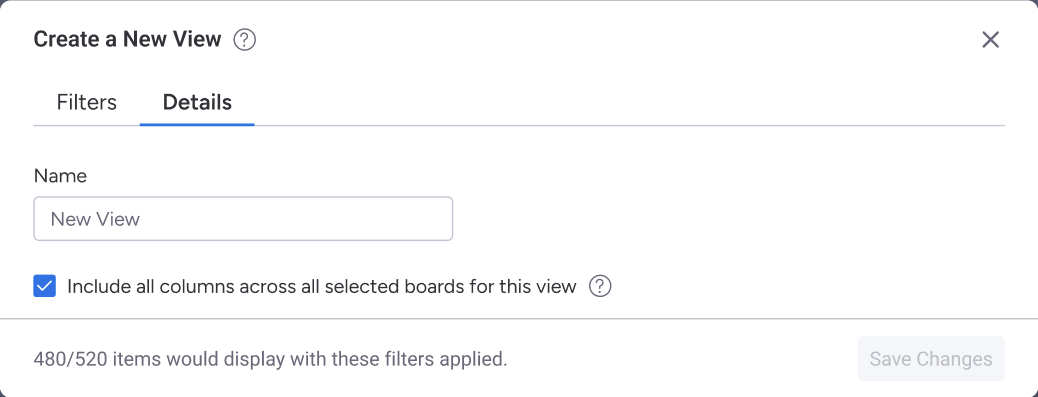
Task: Select the Details tab
Action: 197,103
